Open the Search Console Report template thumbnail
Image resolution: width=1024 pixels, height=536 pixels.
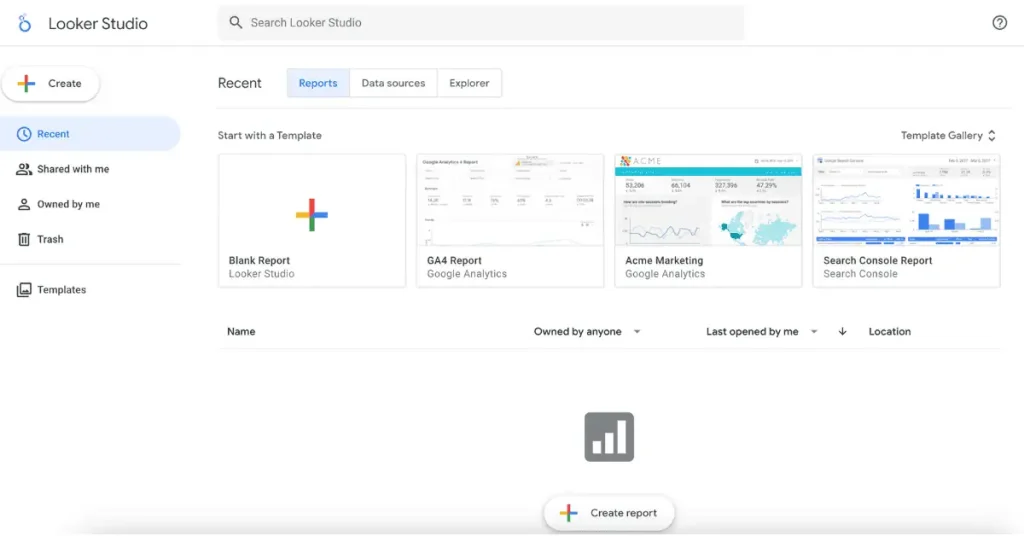click(x=906, y=200)
